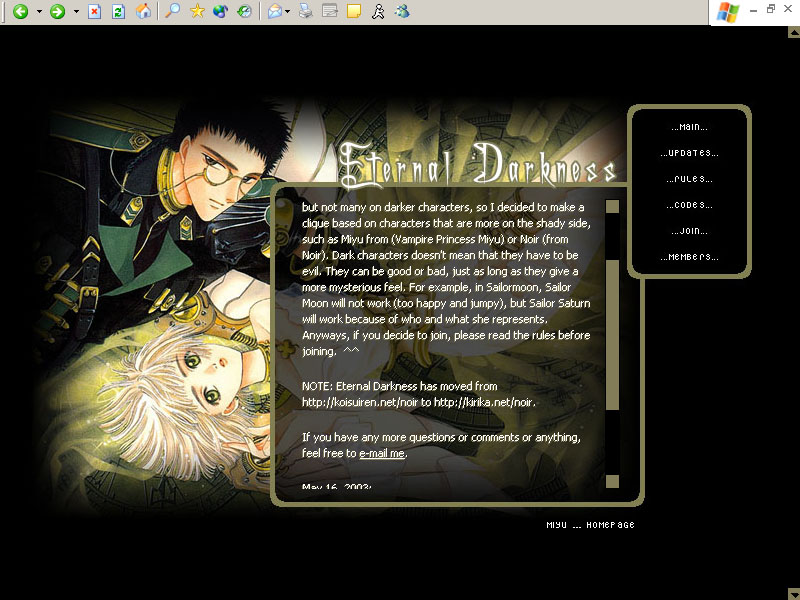This screenshot has height=600, width=800.
Task: Open Favorites with the star icon
Action: point(197,12)
